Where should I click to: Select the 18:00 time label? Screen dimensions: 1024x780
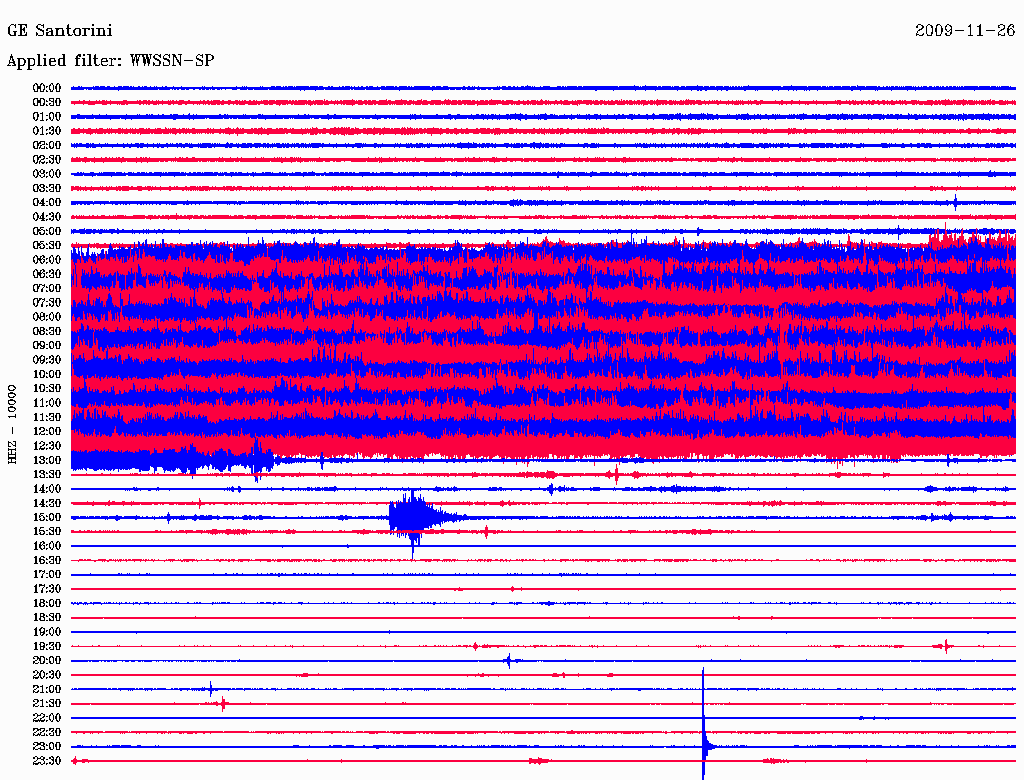[x=47, y=604]
